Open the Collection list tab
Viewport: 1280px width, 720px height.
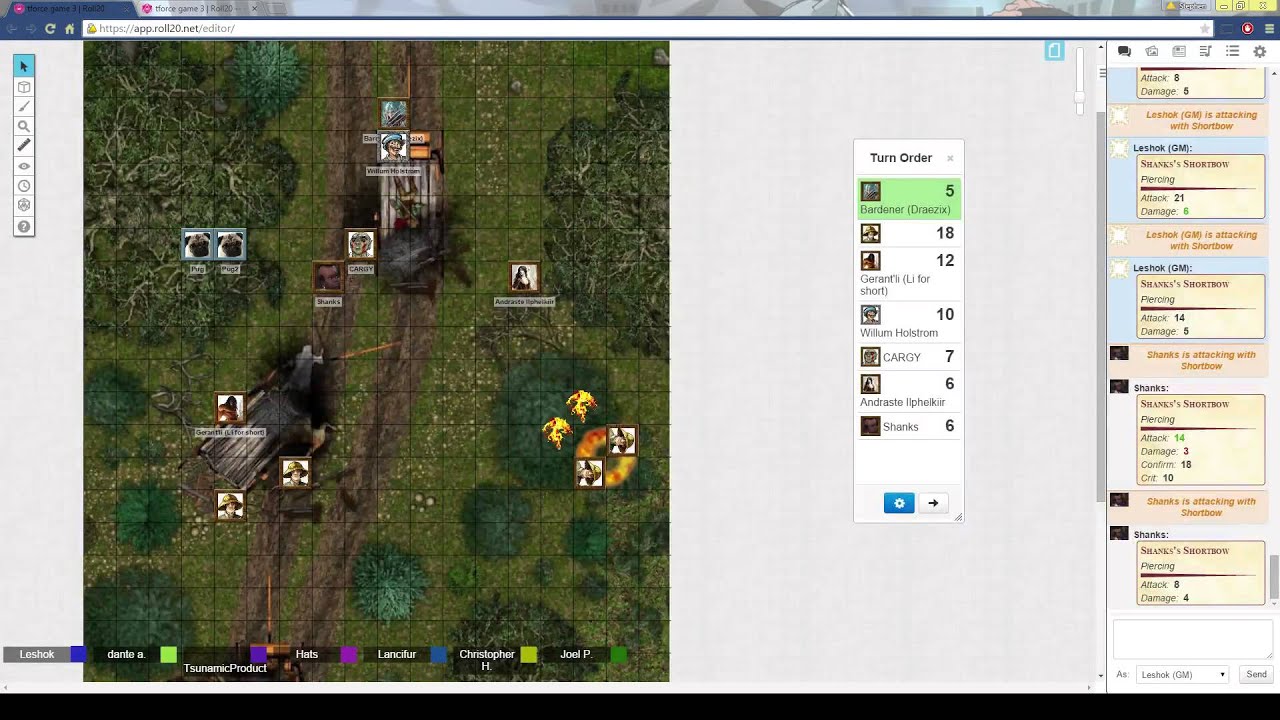tap(1233, 51)
